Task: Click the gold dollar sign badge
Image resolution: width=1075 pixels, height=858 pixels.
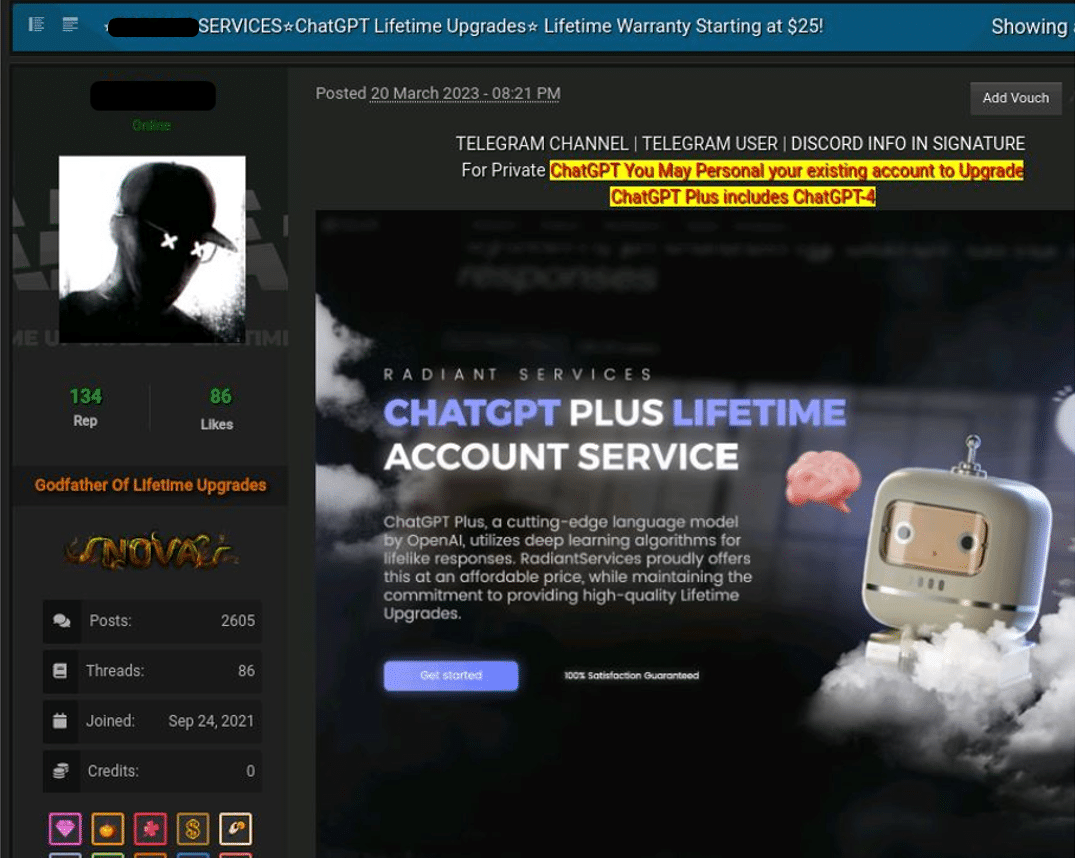Action: click(x=193, y=829)
